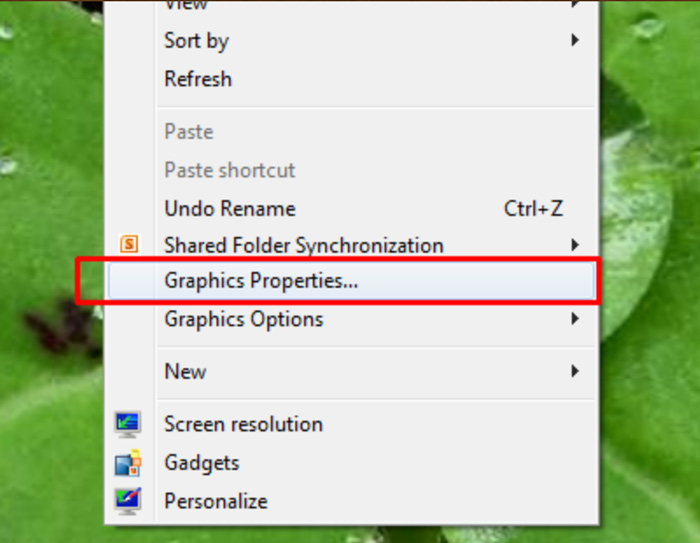Choose Refresh from the context menu

[198, 79]
